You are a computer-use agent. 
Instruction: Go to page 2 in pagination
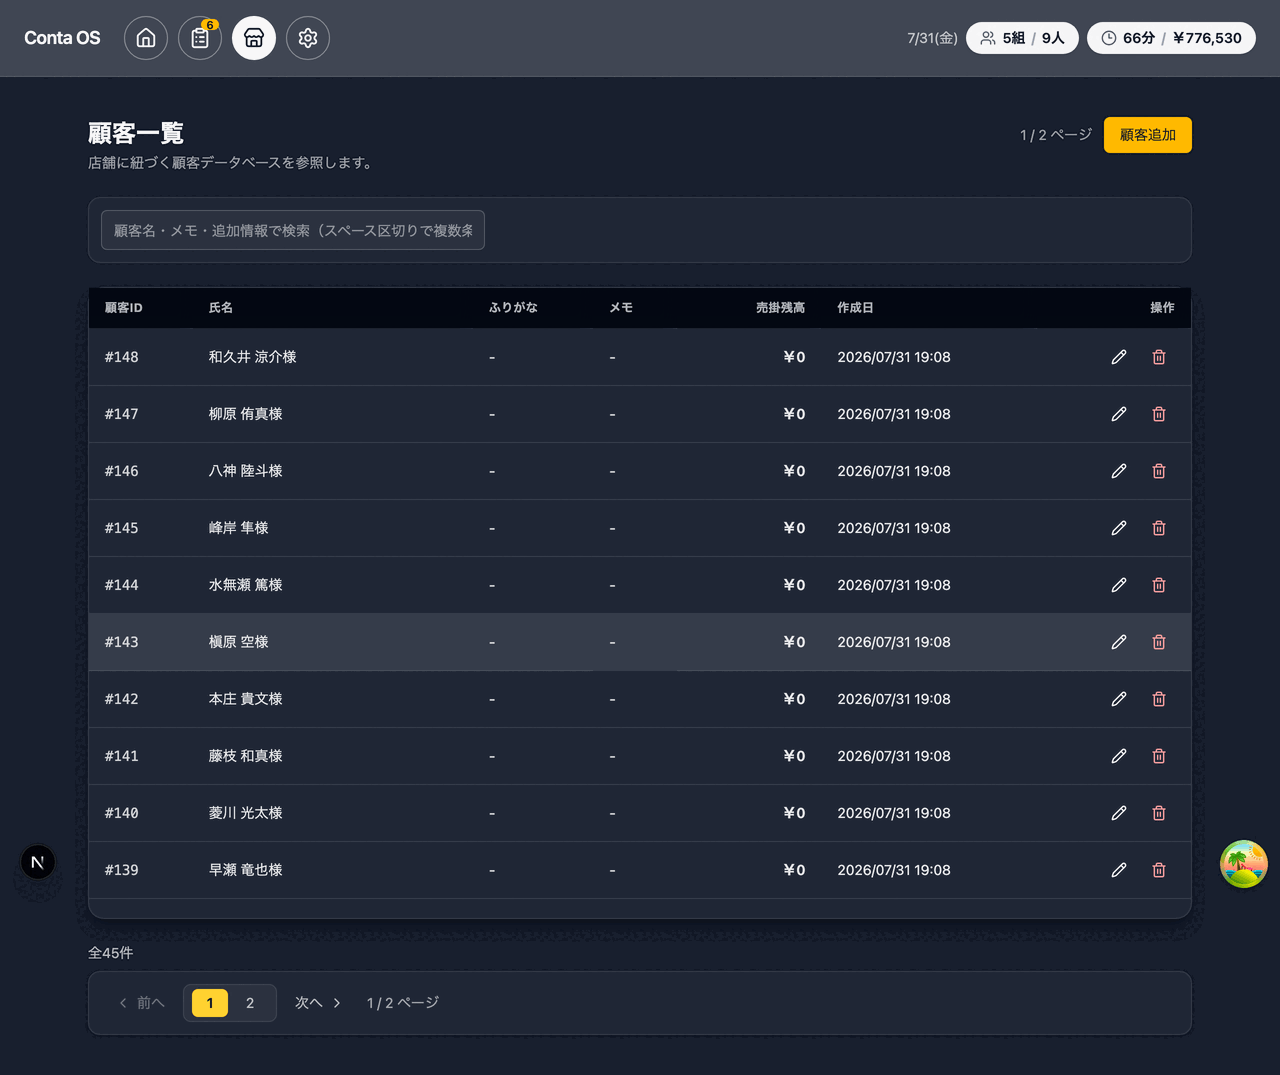pos(250,1003)
